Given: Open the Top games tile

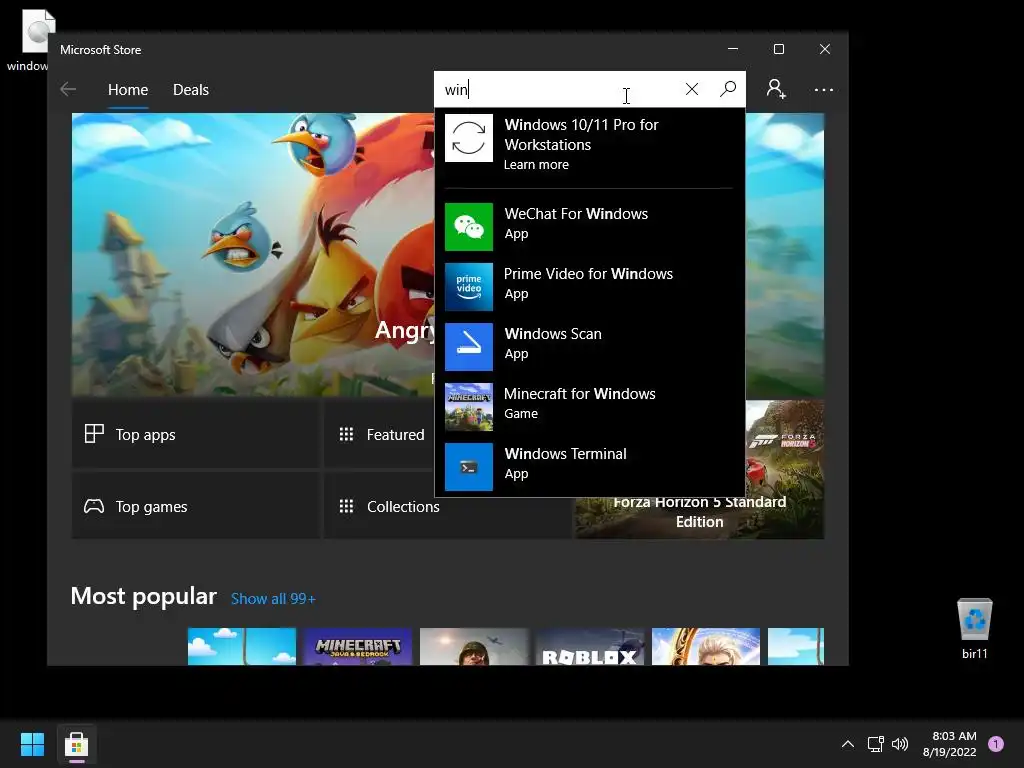Looking at the screenshot, I should [196, 506].
